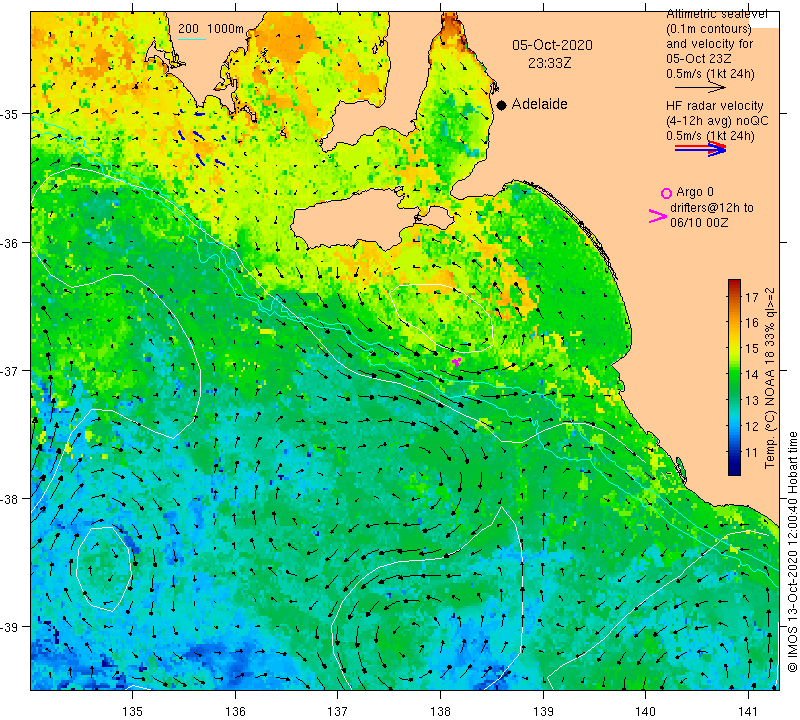Click the colorbar tick label 13
The width and height of the screenshot is (800, 720).
752,400
